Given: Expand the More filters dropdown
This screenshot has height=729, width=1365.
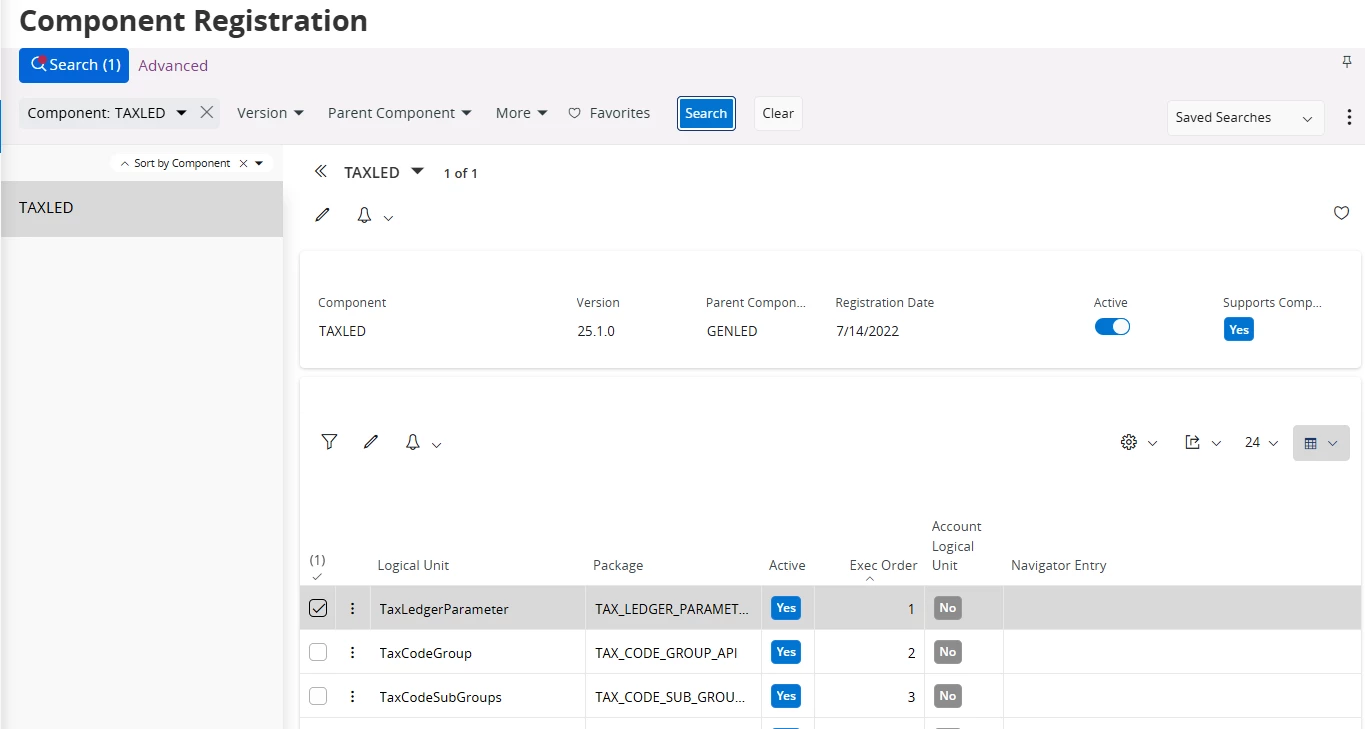Looking at the screenshot, I should click(522, 113).
